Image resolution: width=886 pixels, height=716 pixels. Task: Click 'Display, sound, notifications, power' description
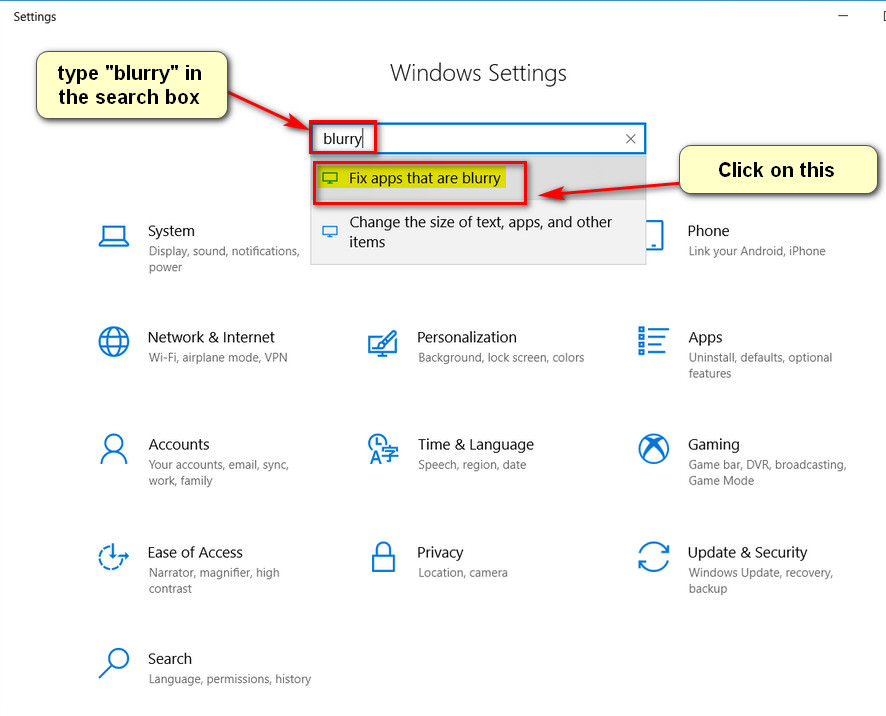pyautogui.click(x=224, y=259)
